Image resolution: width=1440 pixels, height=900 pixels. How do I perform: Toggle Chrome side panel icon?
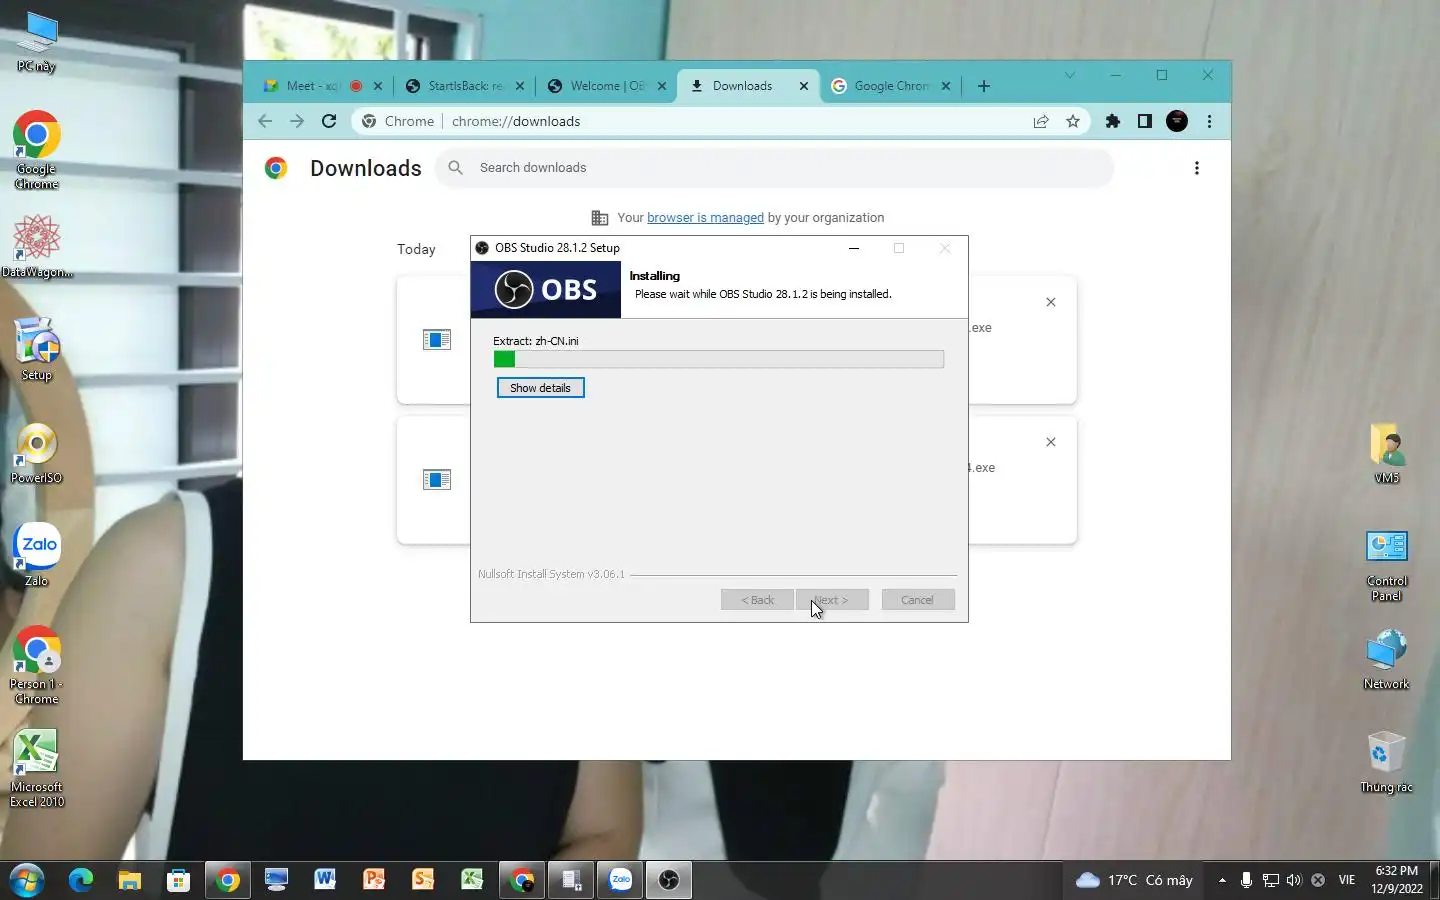click(1145, 121)
